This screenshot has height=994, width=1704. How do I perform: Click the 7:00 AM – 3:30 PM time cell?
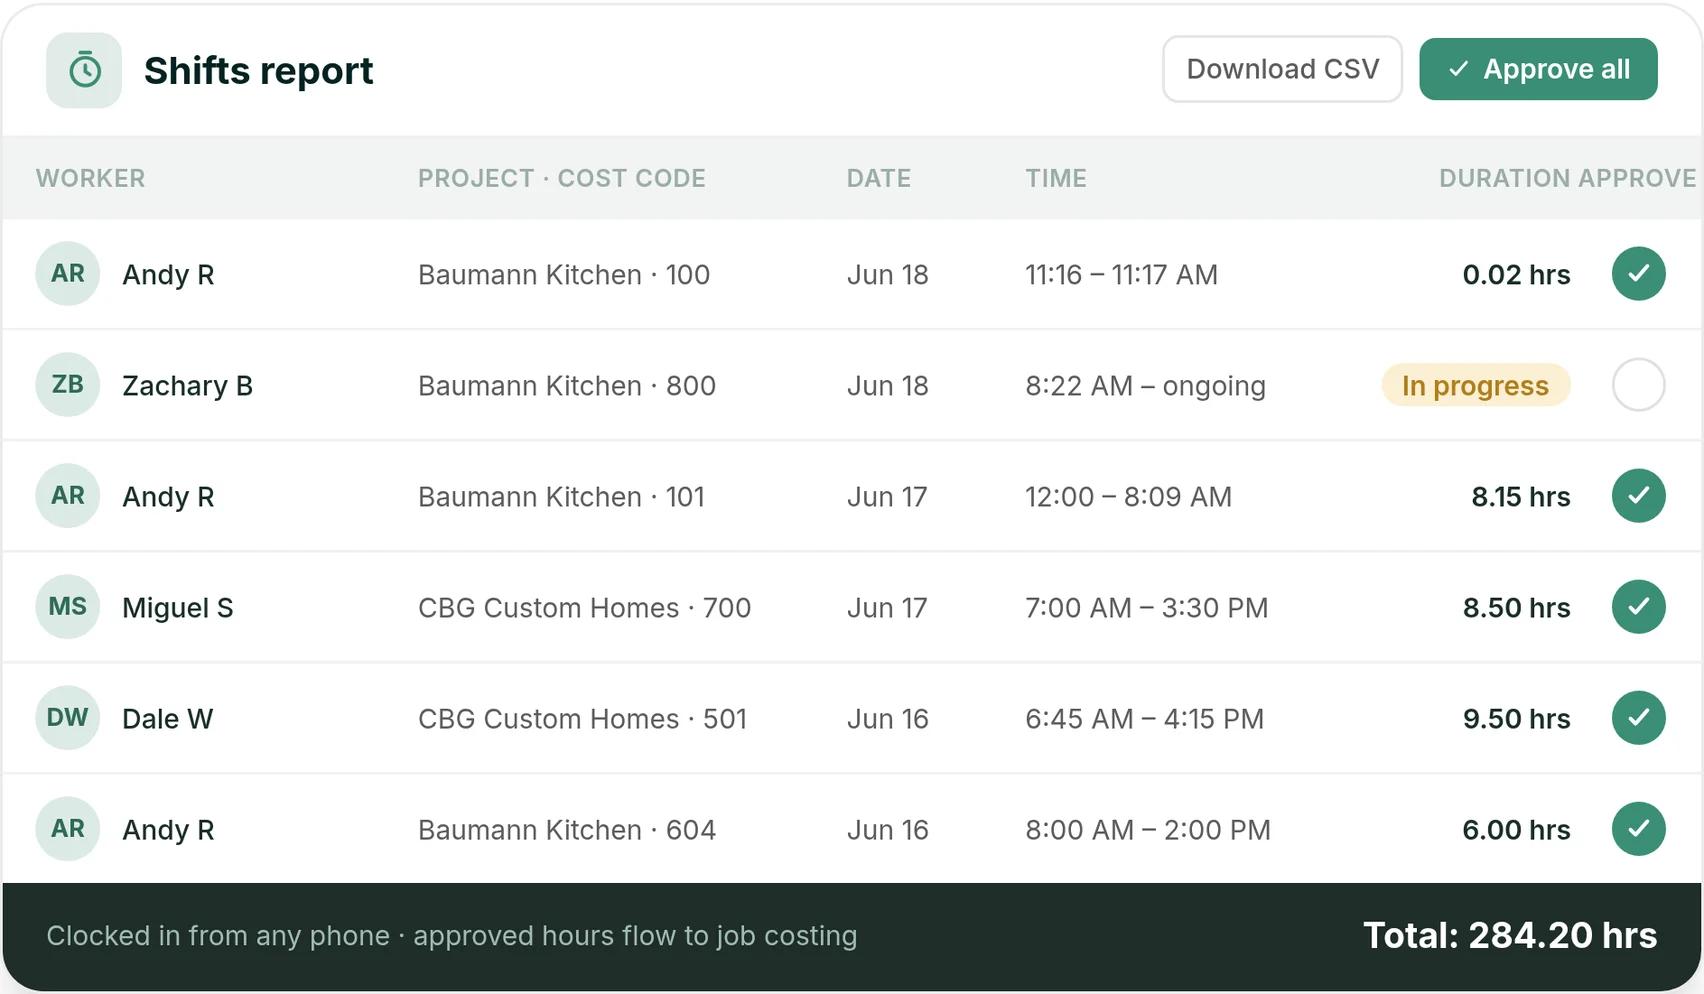point(1146,608)
